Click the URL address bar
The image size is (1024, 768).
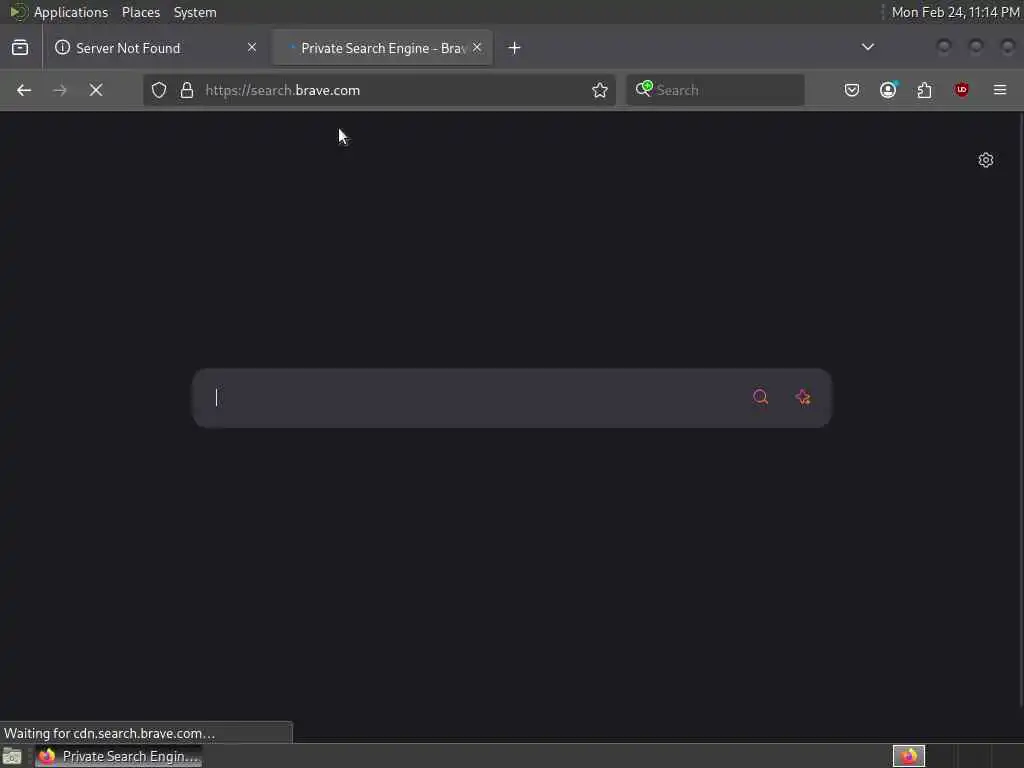pos(379,90)
